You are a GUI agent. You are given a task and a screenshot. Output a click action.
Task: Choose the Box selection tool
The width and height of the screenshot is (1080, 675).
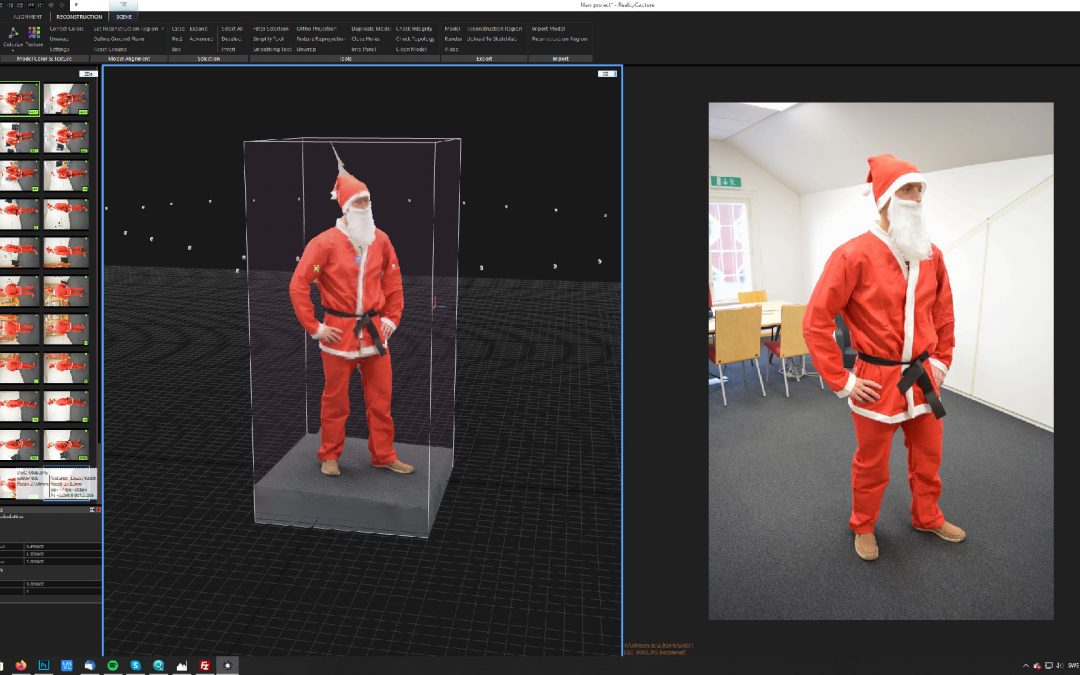[x=176, y=50]
